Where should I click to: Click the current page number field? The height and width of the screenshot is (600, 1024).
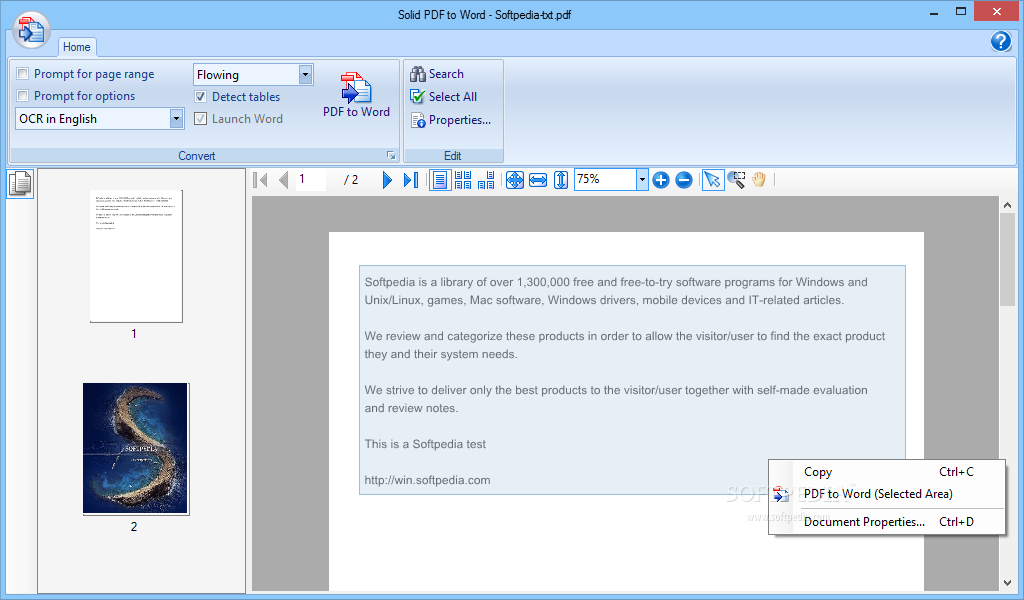click(311, 179)
